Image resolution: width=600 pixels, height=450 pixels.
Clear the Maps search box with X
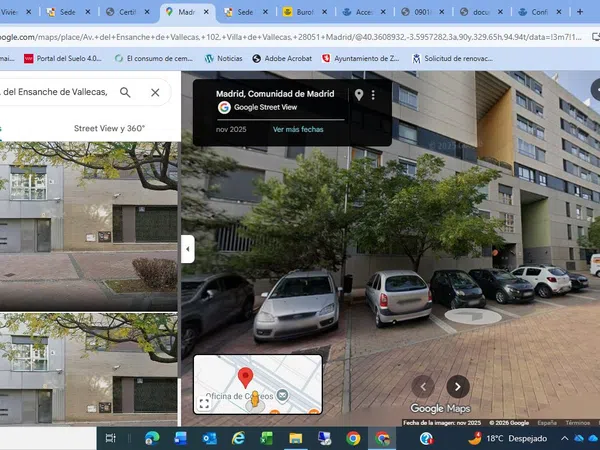point(155,92)
